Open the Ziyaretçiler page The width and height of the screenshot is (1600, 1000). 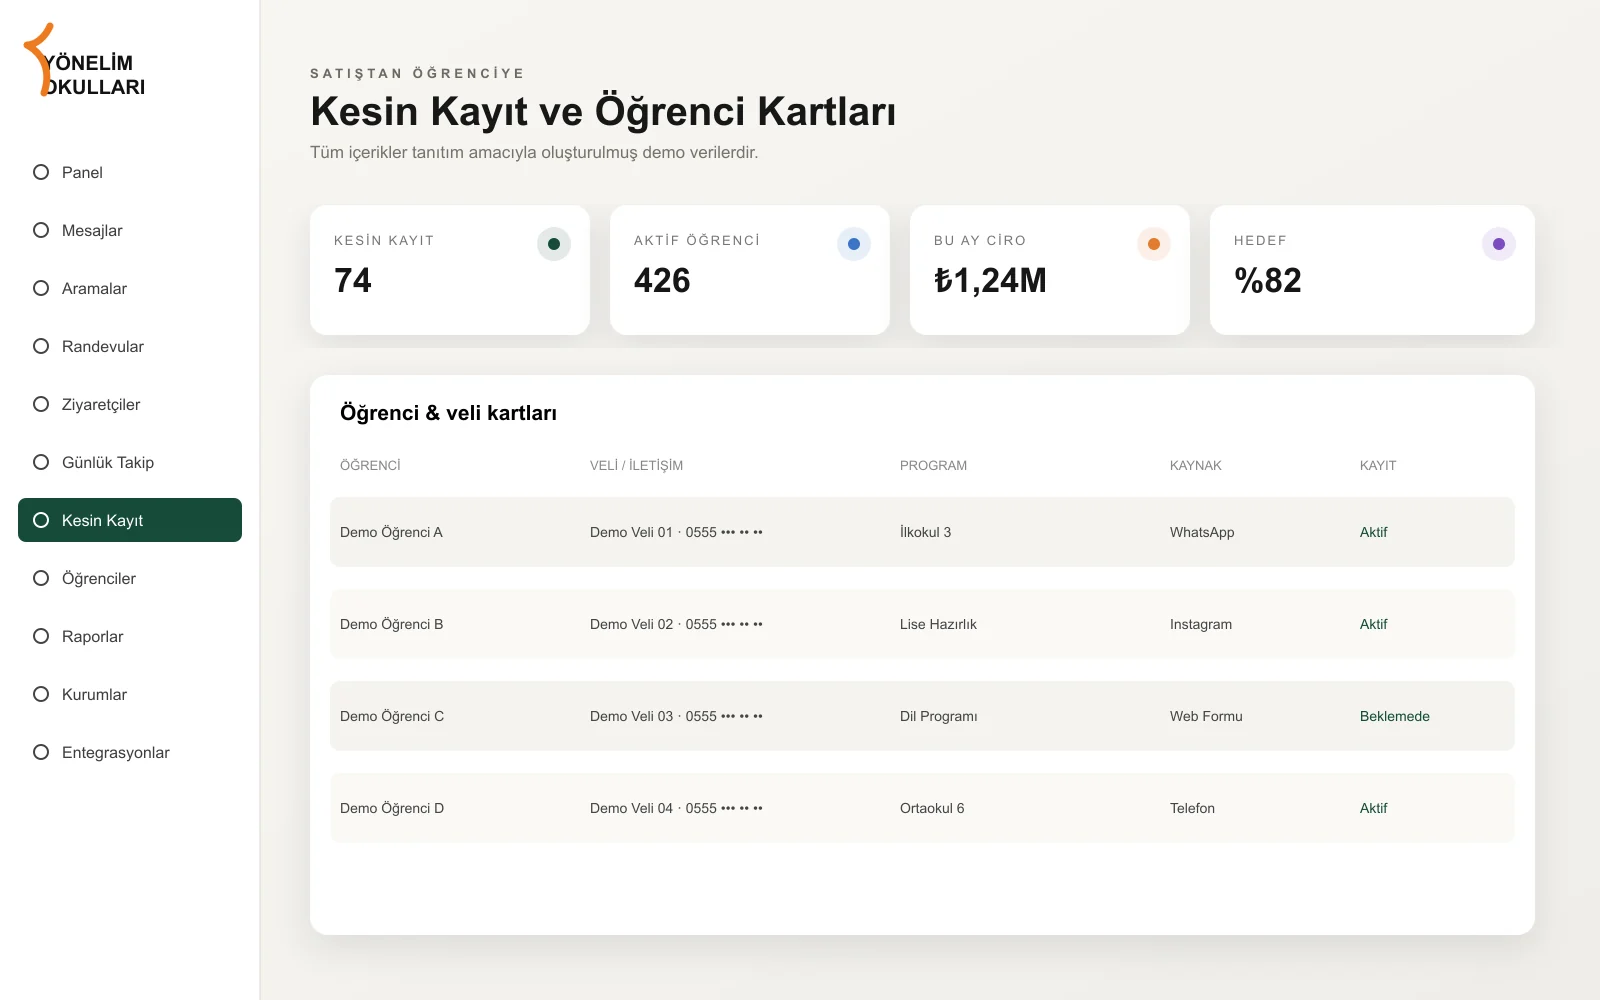coord(130,404)
